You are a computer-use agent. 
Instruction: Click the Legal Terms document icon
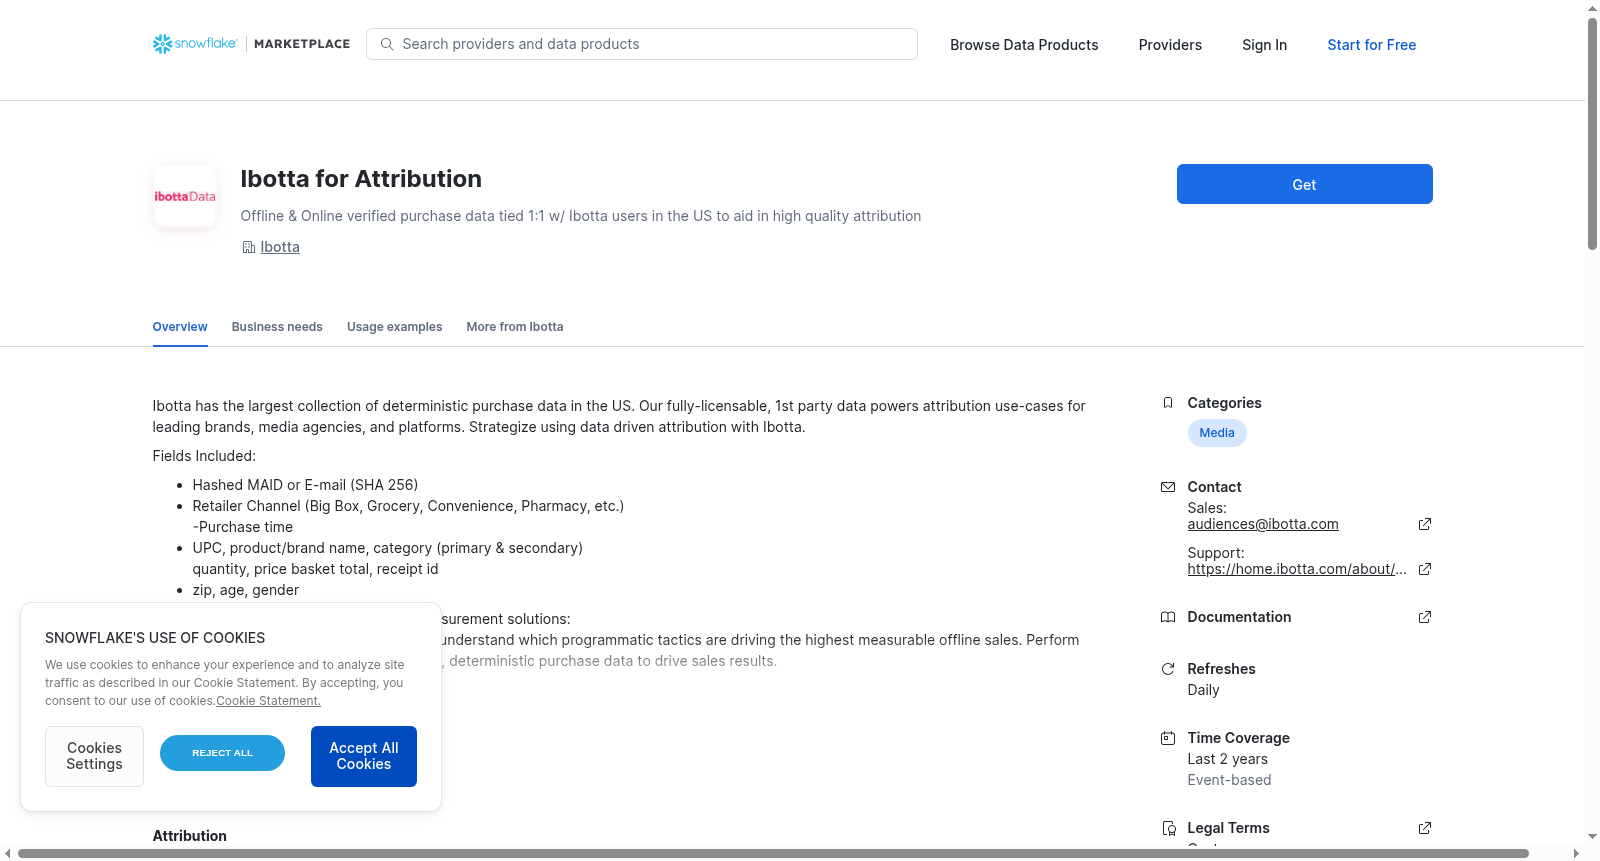[1168, 828]
